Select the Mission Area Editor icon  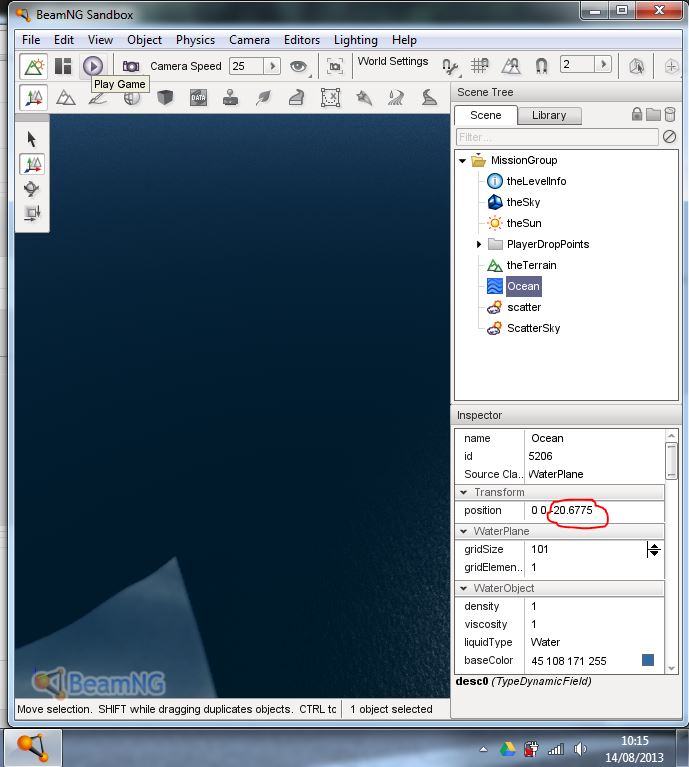(331, 98)
